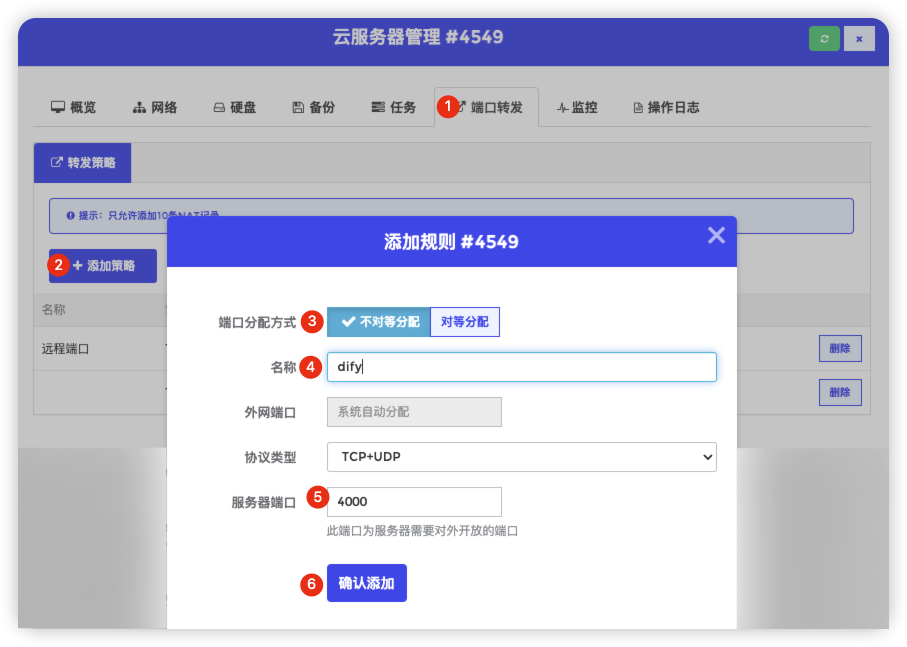907x647 pixels.
Task: Click the drive icon on 硬盘 tab
Action: pyautogui.click(x=219, y=108)
